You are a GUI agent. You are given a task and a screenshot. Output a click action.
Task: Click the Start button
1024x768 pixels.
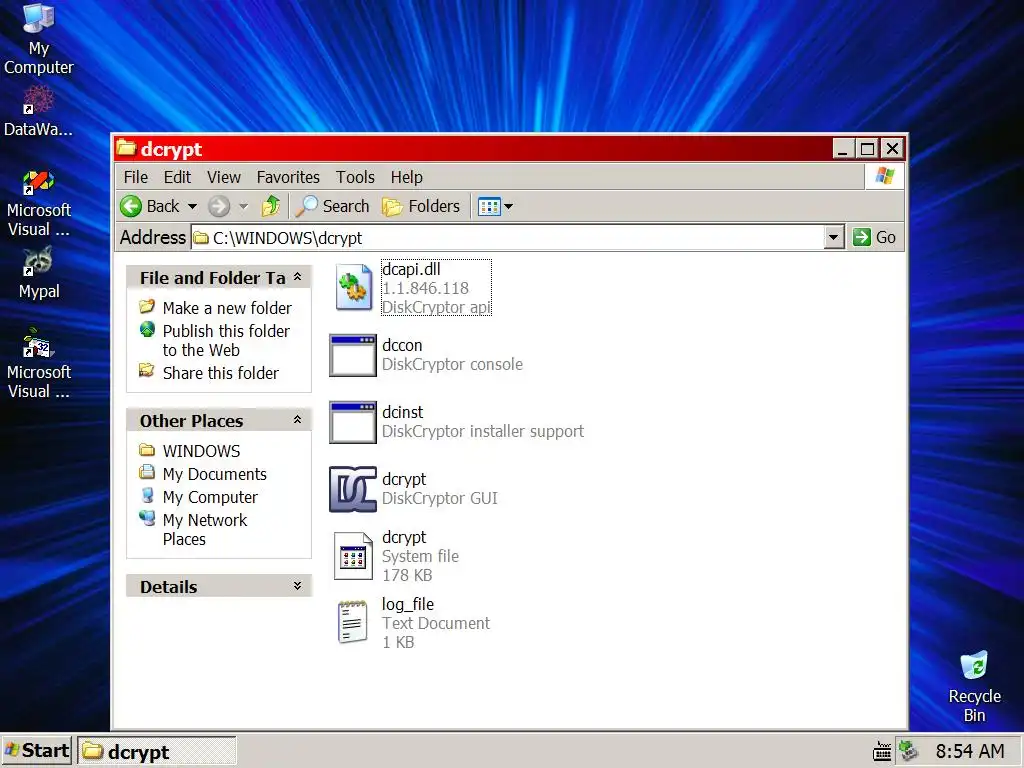click(37, 751)
